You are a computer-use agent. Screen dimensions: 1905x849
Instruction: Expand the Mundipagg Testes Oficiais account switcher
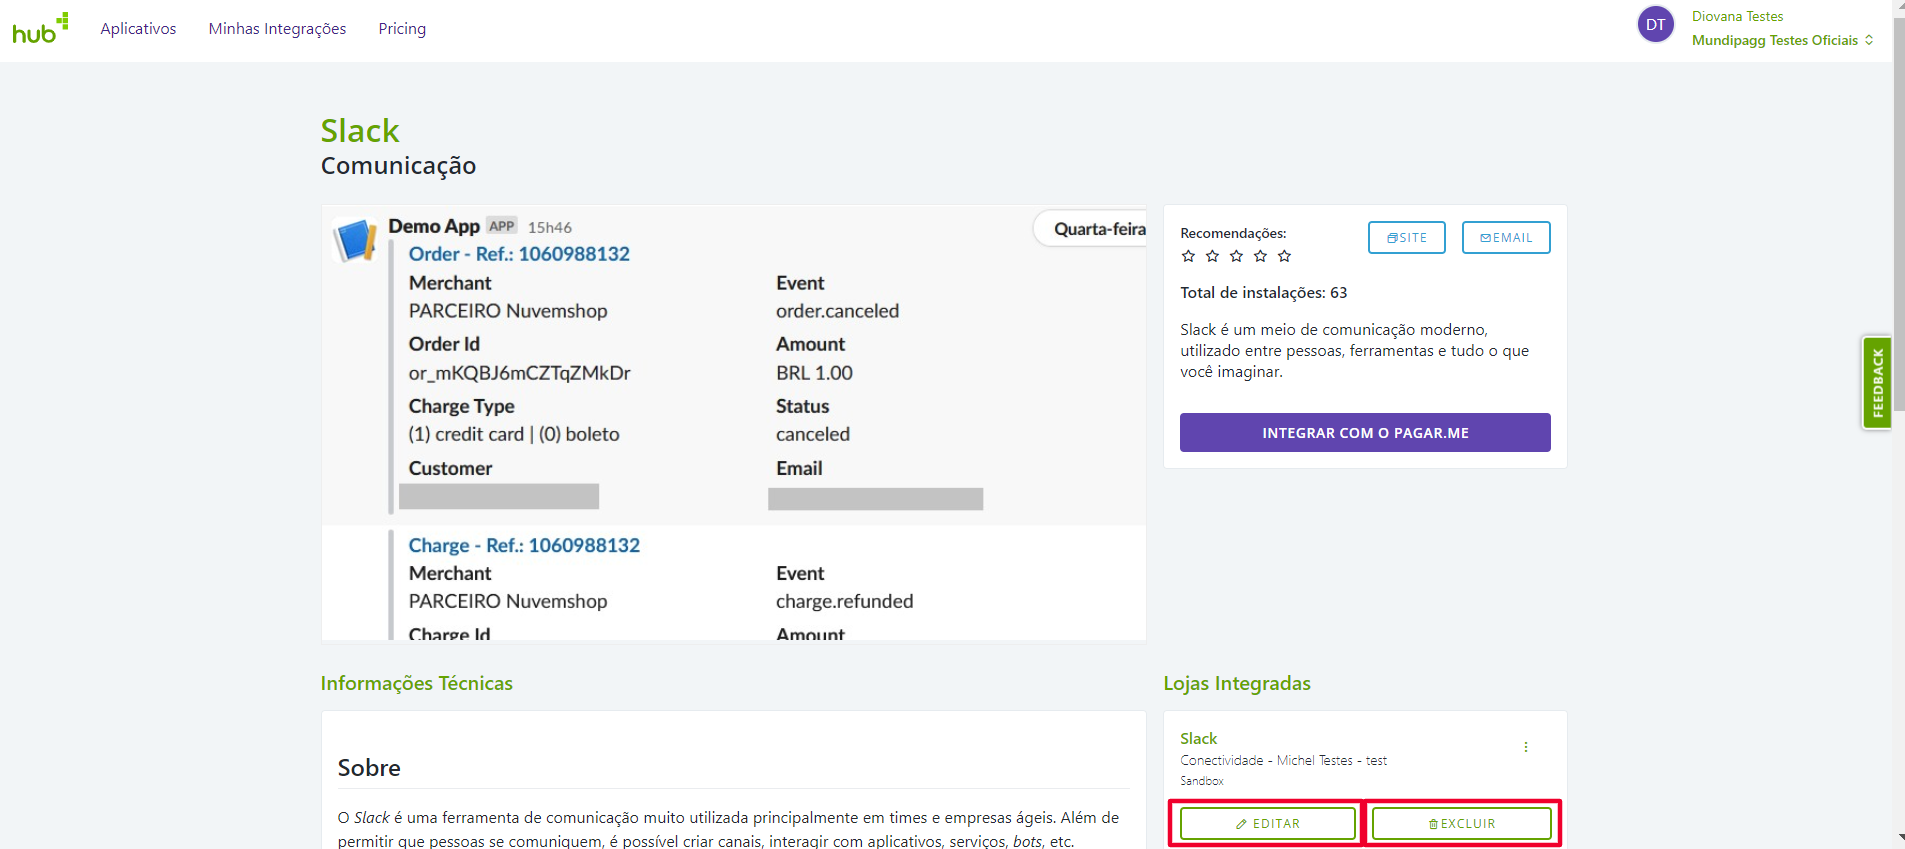click(1782, 40)
